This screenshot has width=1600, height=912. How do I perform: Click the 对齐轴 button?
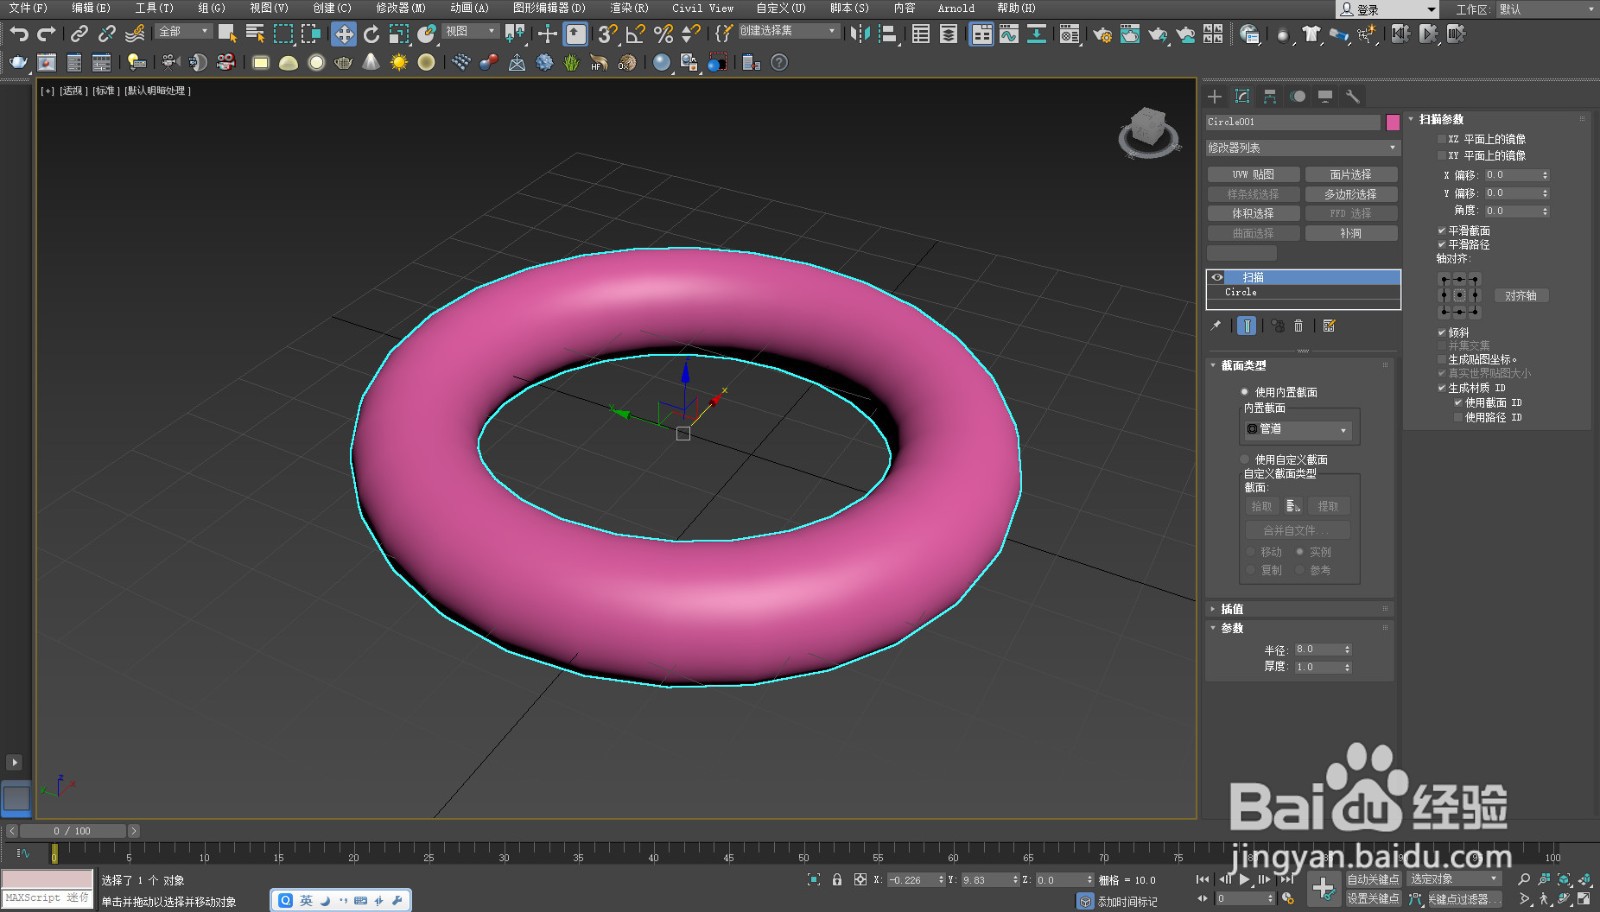1521,296
